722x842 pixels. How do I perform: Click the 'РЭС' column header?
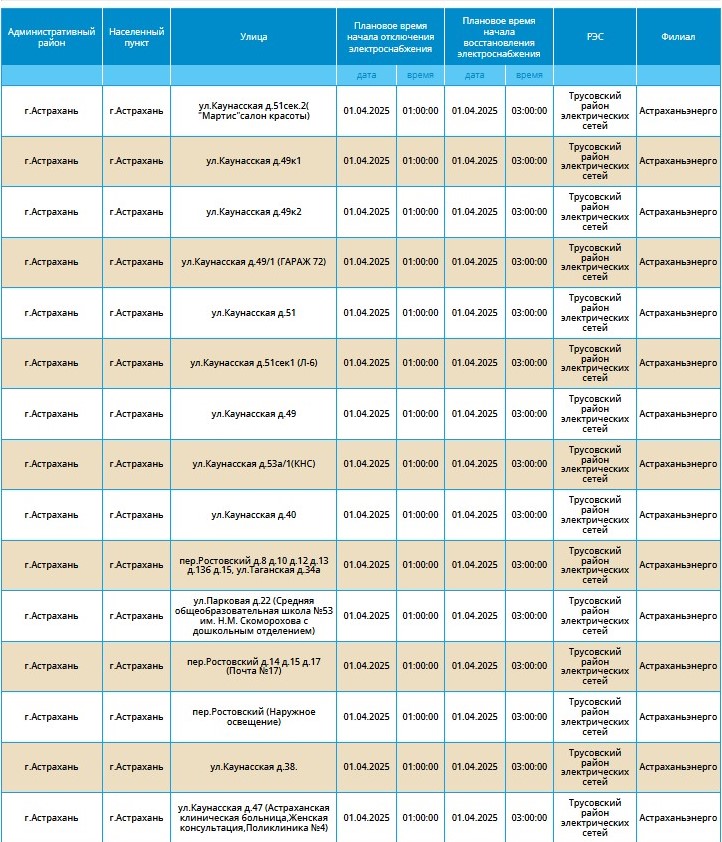pos(594,37)
